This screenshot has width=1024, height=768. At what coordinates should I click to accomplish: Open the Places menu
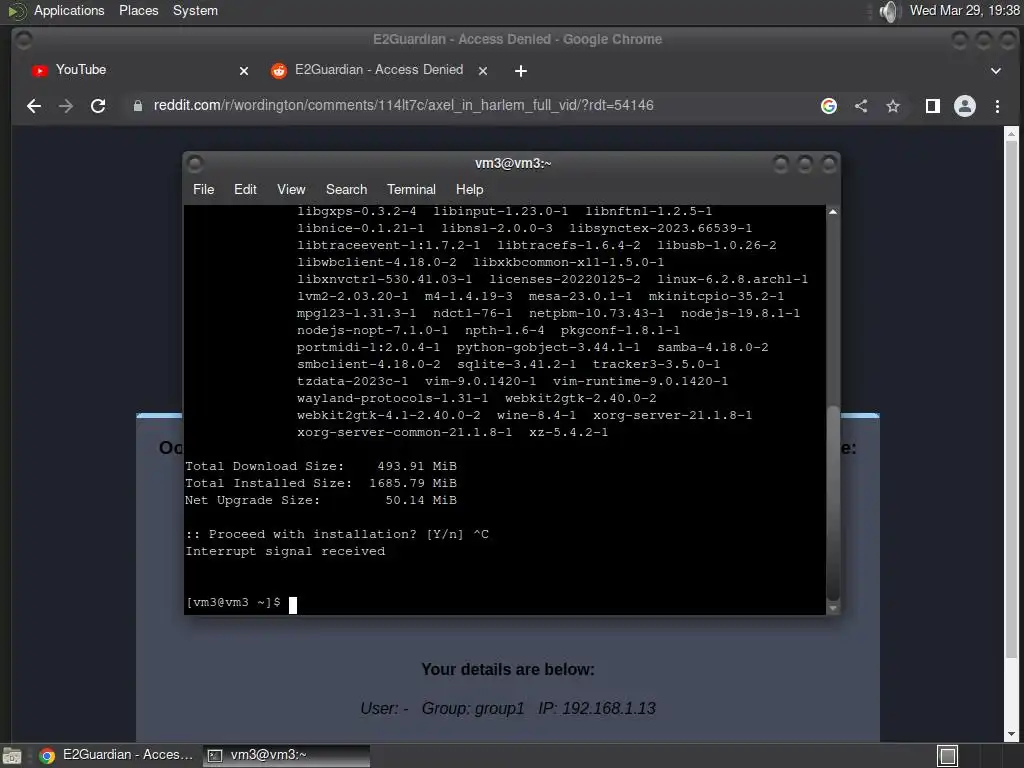click(x=138, y=10)
